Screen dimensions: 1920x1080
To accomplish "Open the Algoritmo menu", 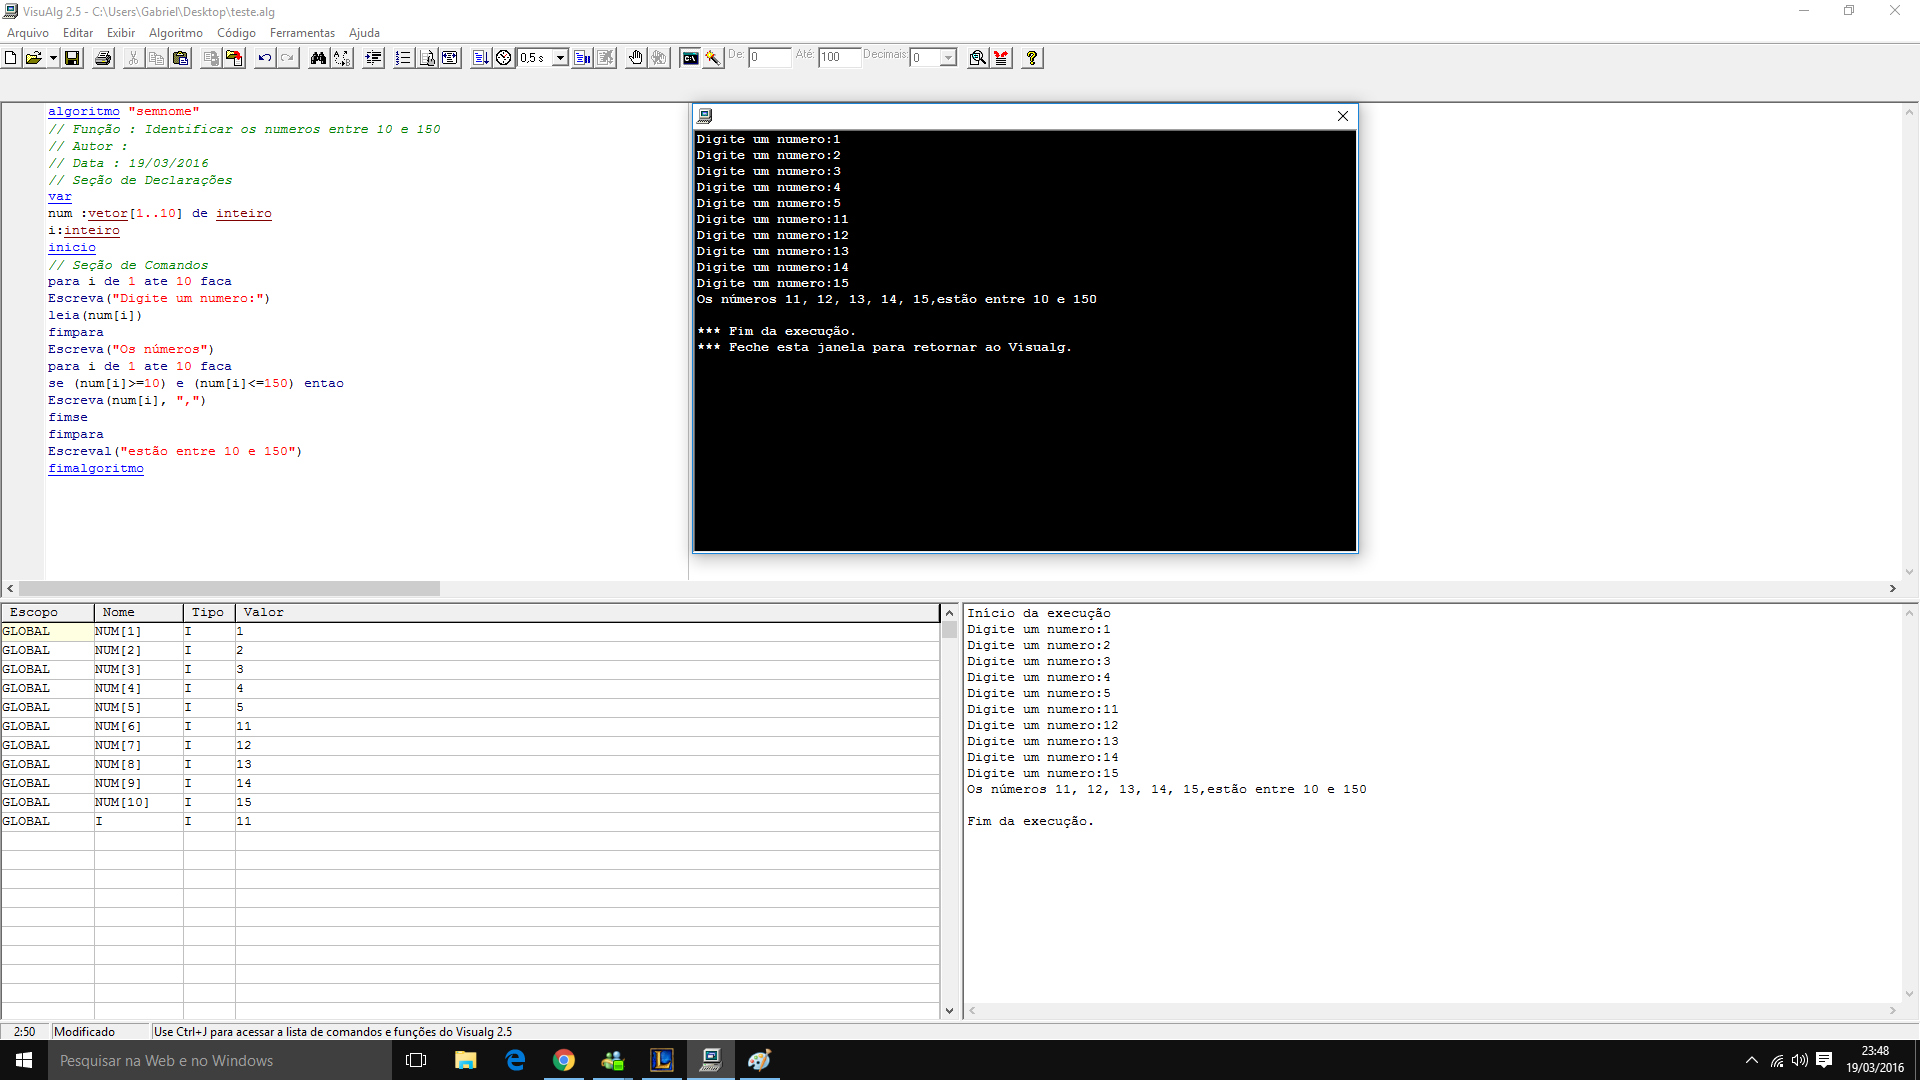I will 173,32.
